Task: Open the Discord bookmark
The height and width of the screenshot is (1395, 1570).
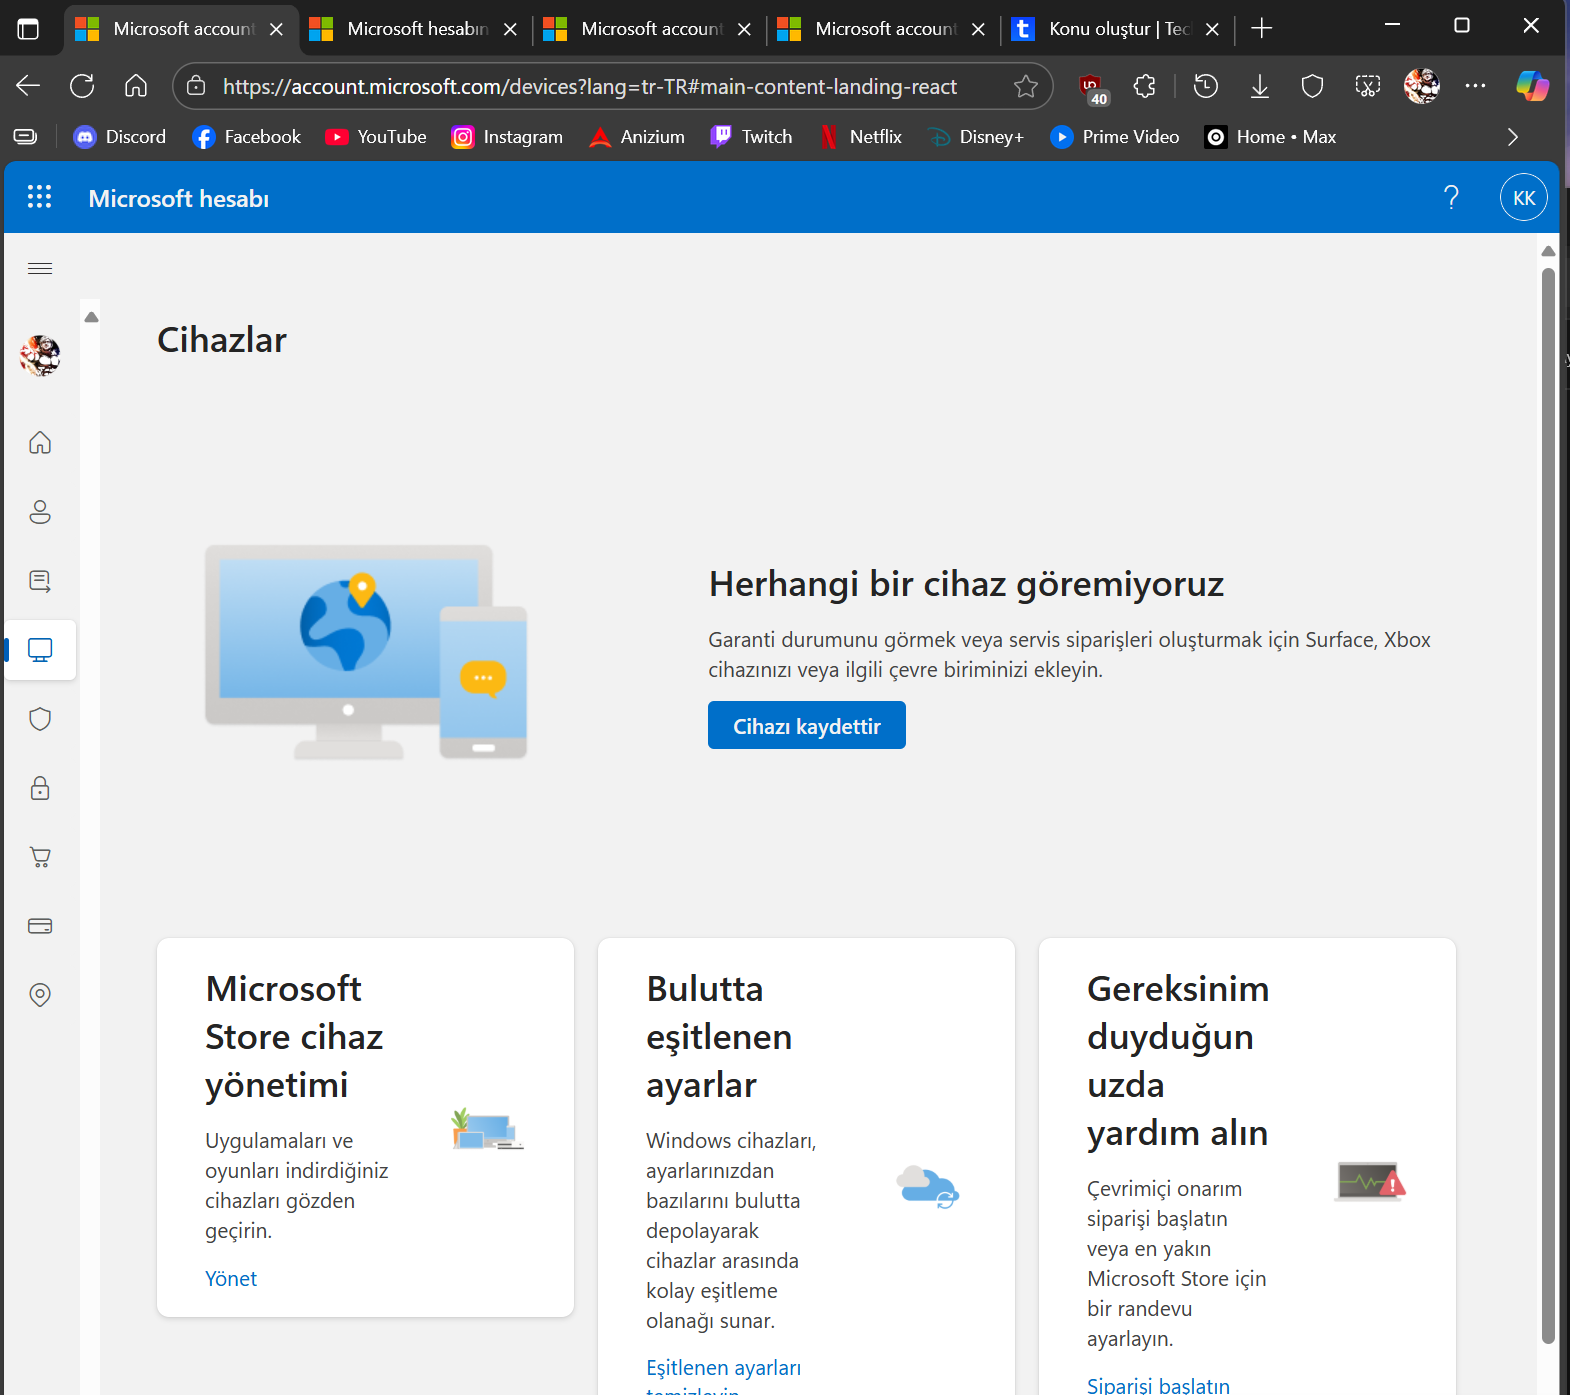Action: tap(119, 137)
